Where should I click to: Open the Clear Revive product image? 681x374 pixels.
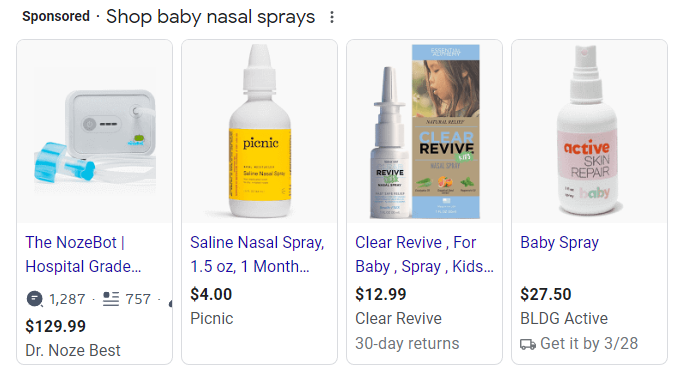[425, 132]
